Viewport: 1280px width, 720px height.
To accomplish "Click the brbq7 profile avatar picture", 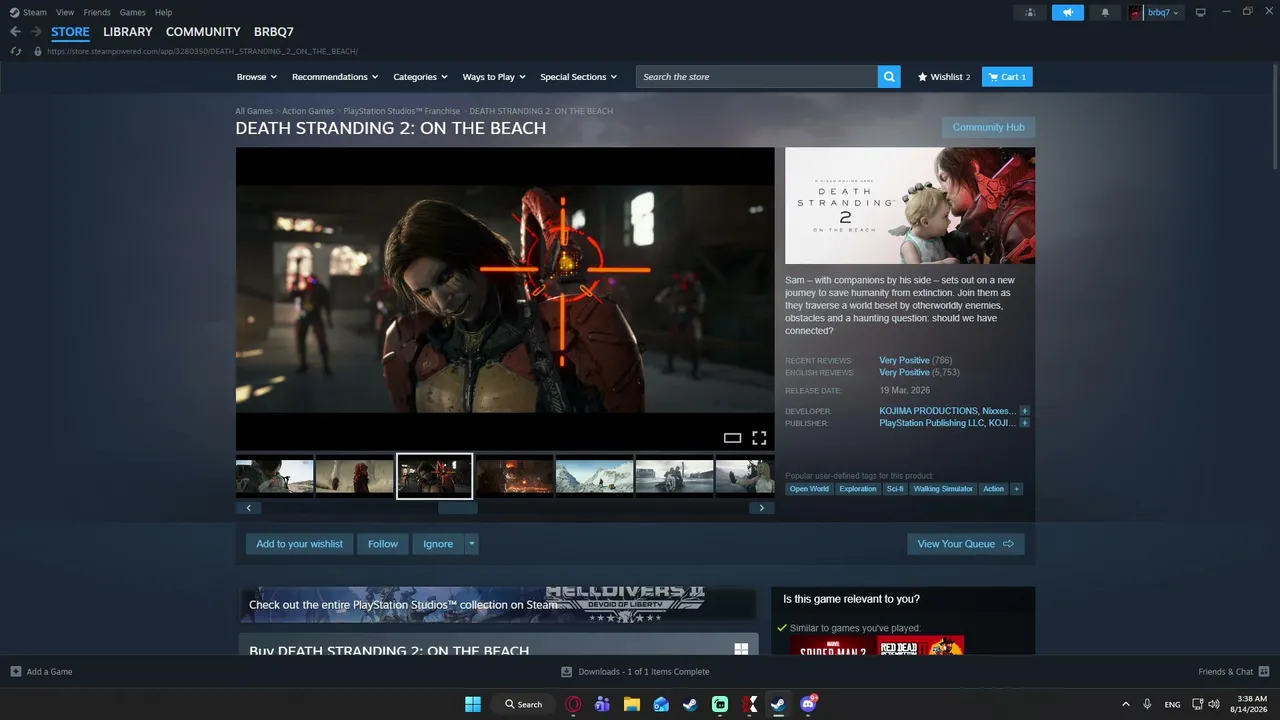I will click(1135, 13).
